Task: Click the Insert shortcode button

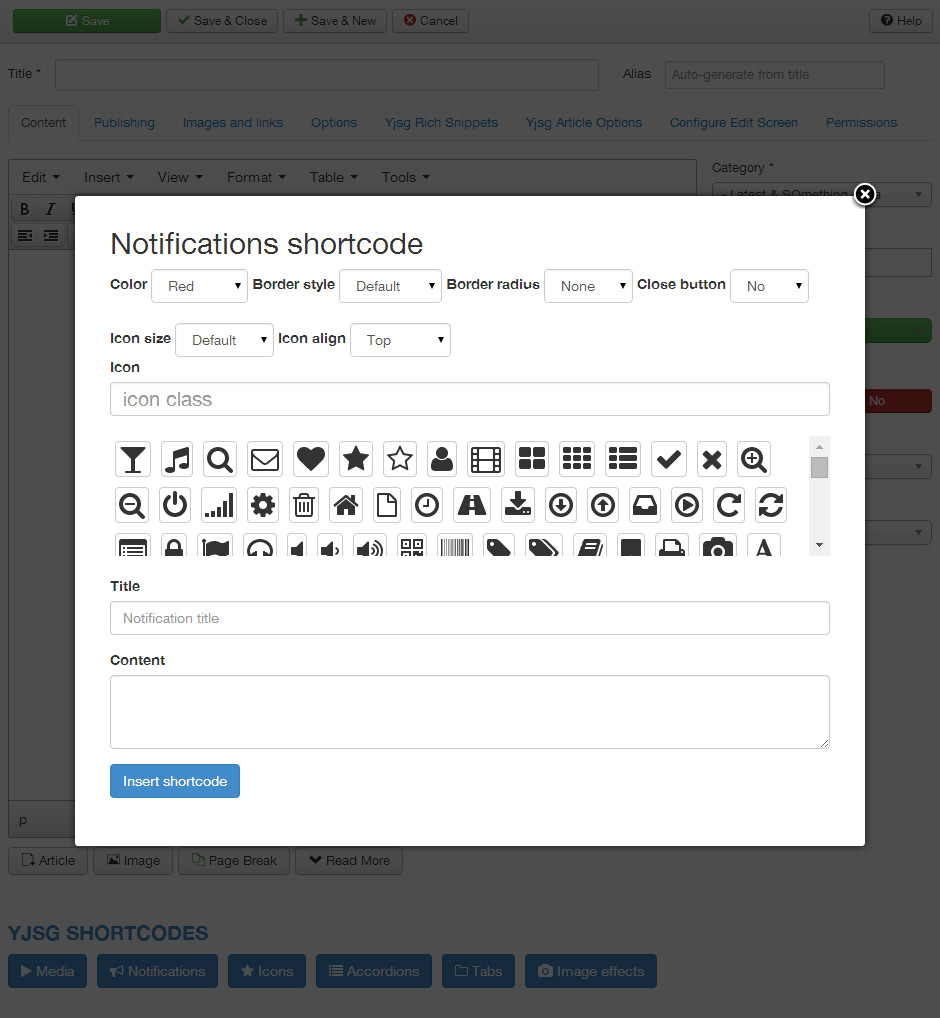Action: tap(175, 781)
